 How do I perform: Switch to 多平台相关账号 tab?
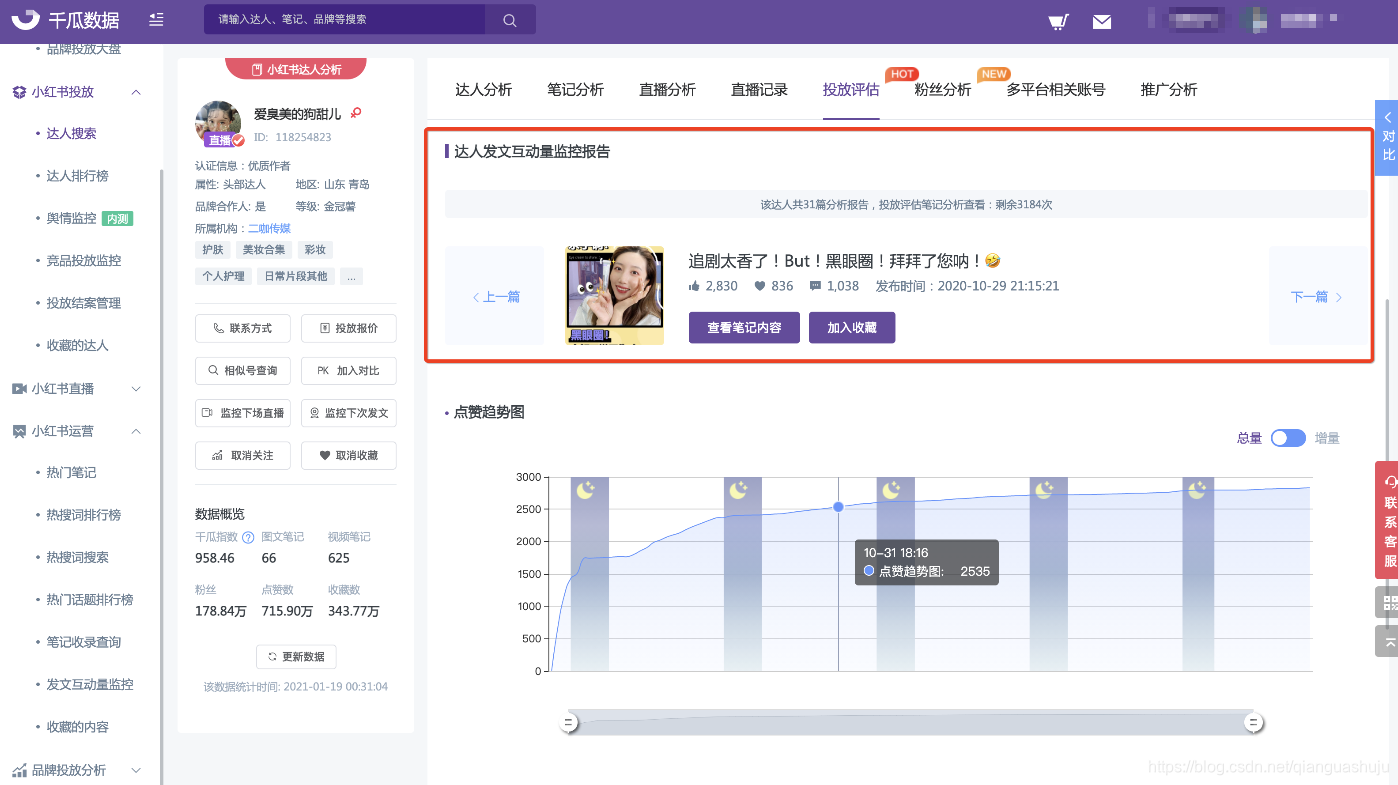point(1056,90)
